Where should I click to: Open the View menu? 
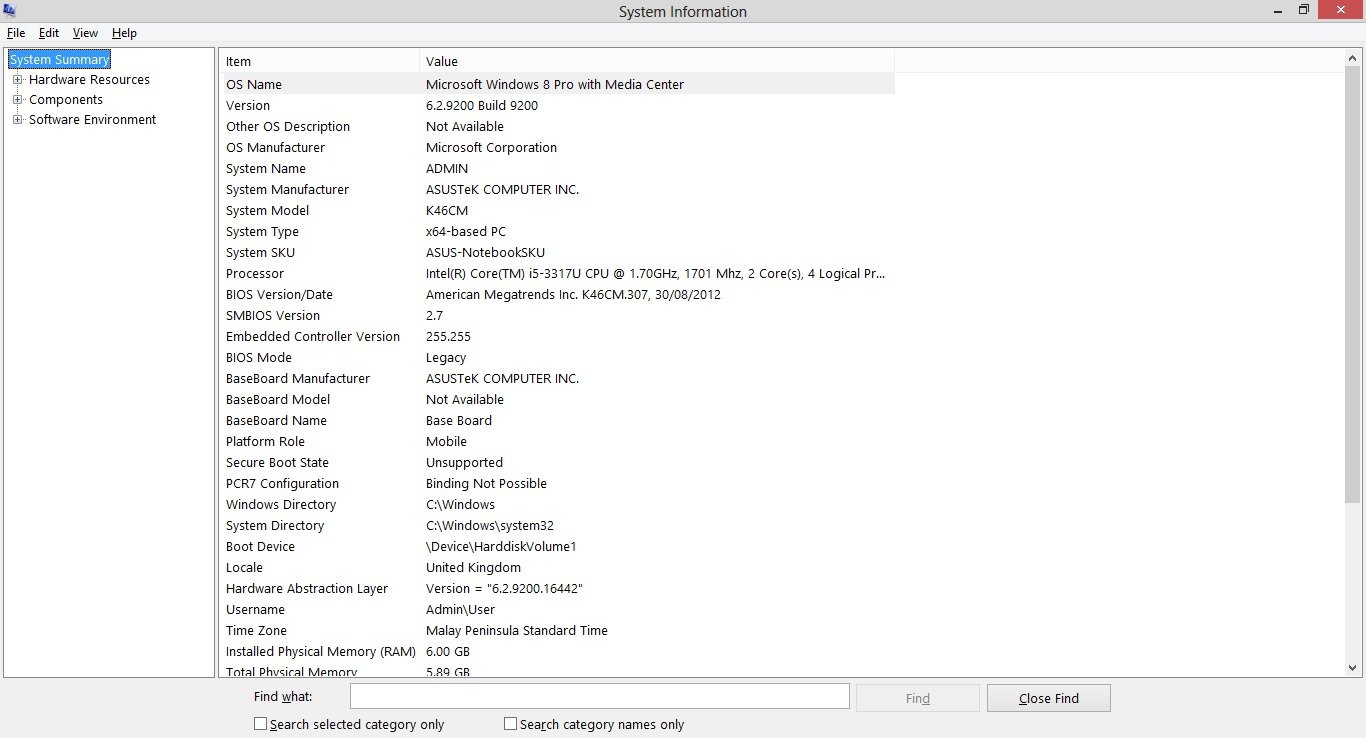pos(85,33)
